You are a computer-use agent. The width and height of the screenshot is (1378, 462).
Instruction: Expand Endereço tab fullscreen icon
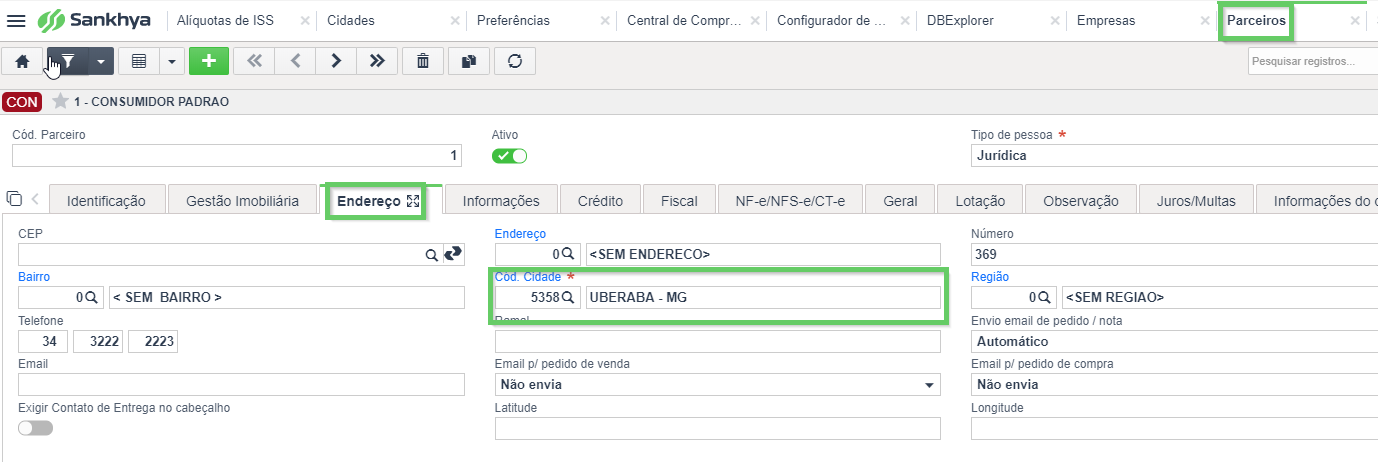[412, 201]
